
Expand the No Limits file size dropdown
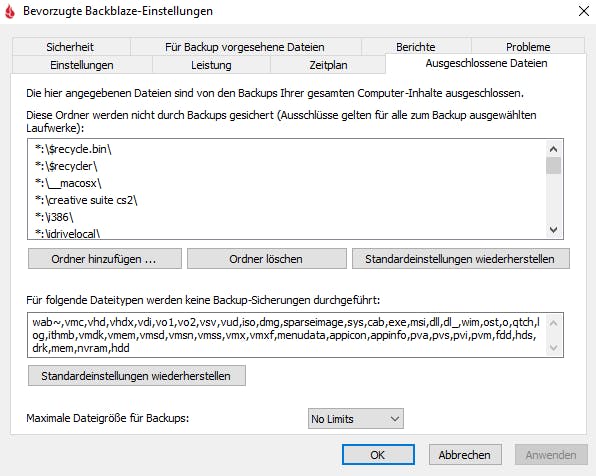[x=356, y=419]
